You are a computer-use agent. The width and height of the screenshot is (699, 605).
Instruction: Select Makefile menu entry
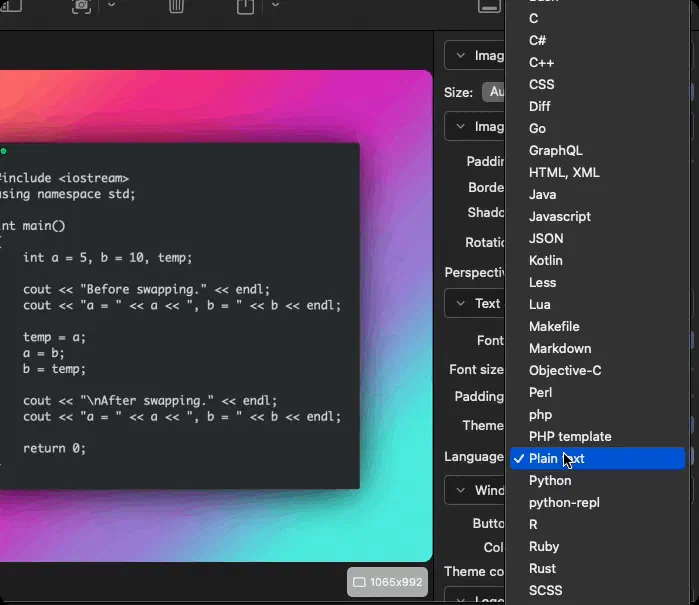tap(597, 326)
